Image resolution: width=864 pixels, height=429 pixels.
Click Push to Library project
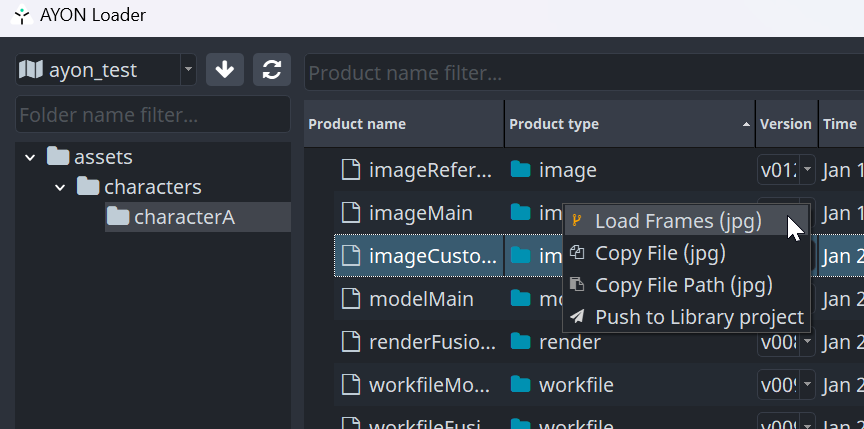coord(698,317)
